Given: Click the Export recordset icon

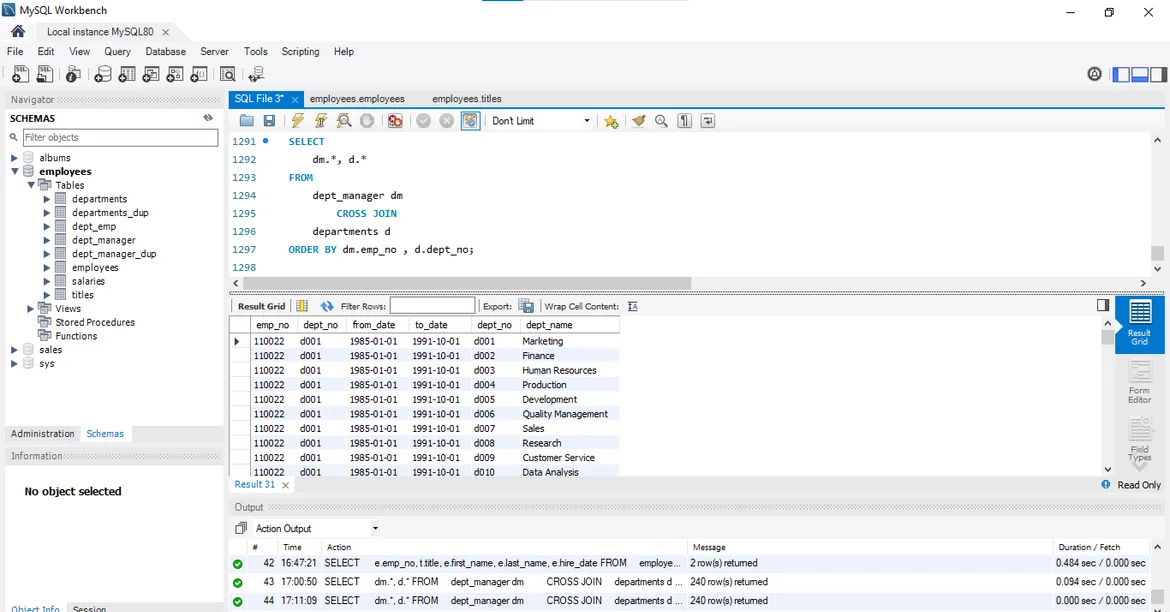Looking at the screenshot, I should (526, 306).
